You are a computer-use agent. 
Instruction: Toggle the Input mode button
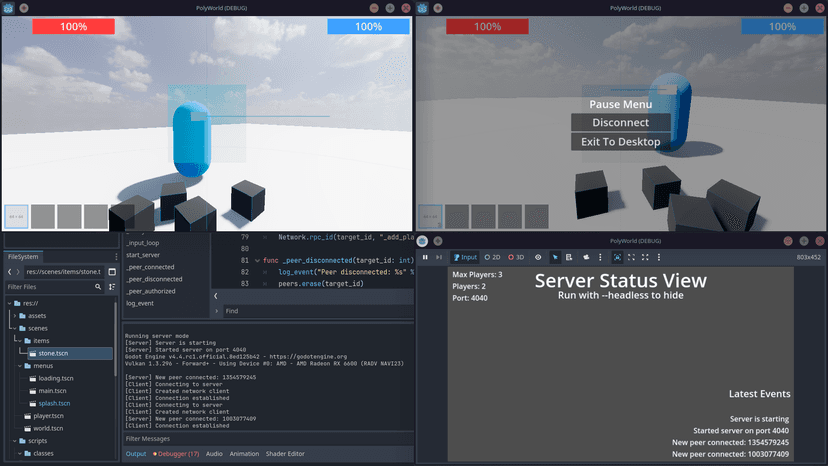pos(465,257)
